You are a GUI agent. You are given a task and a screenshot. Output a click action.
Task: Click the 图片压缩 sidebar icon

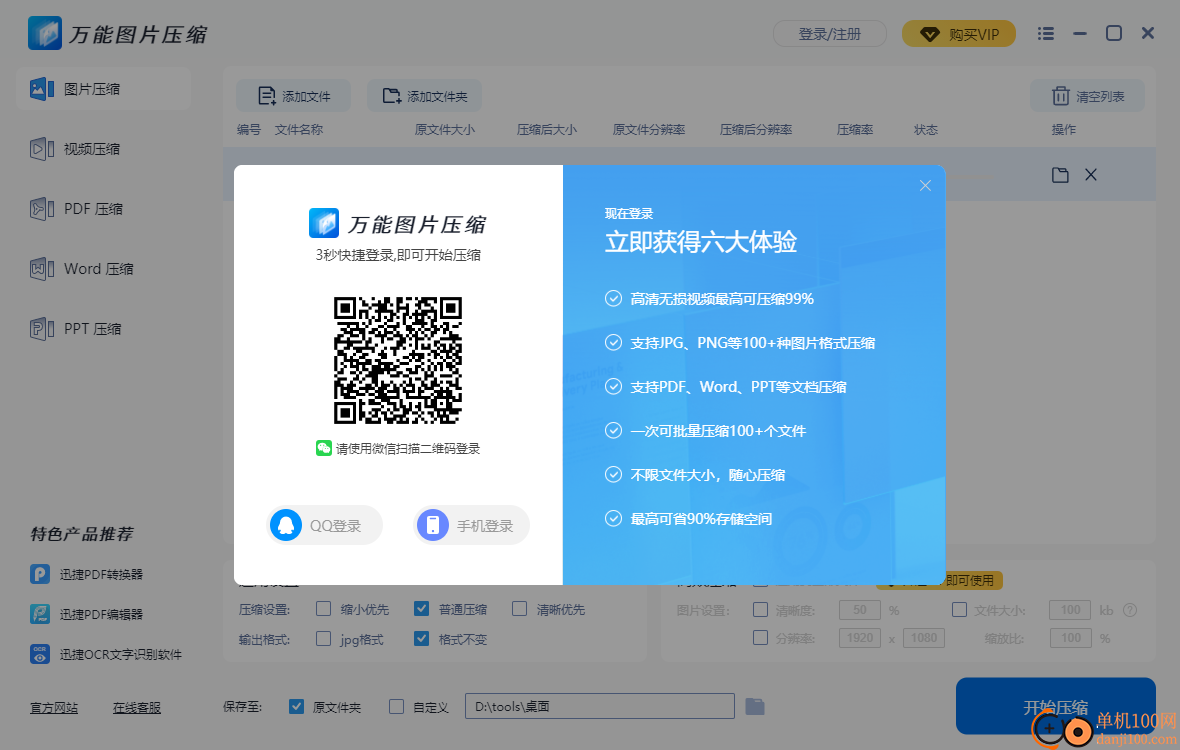41,89
